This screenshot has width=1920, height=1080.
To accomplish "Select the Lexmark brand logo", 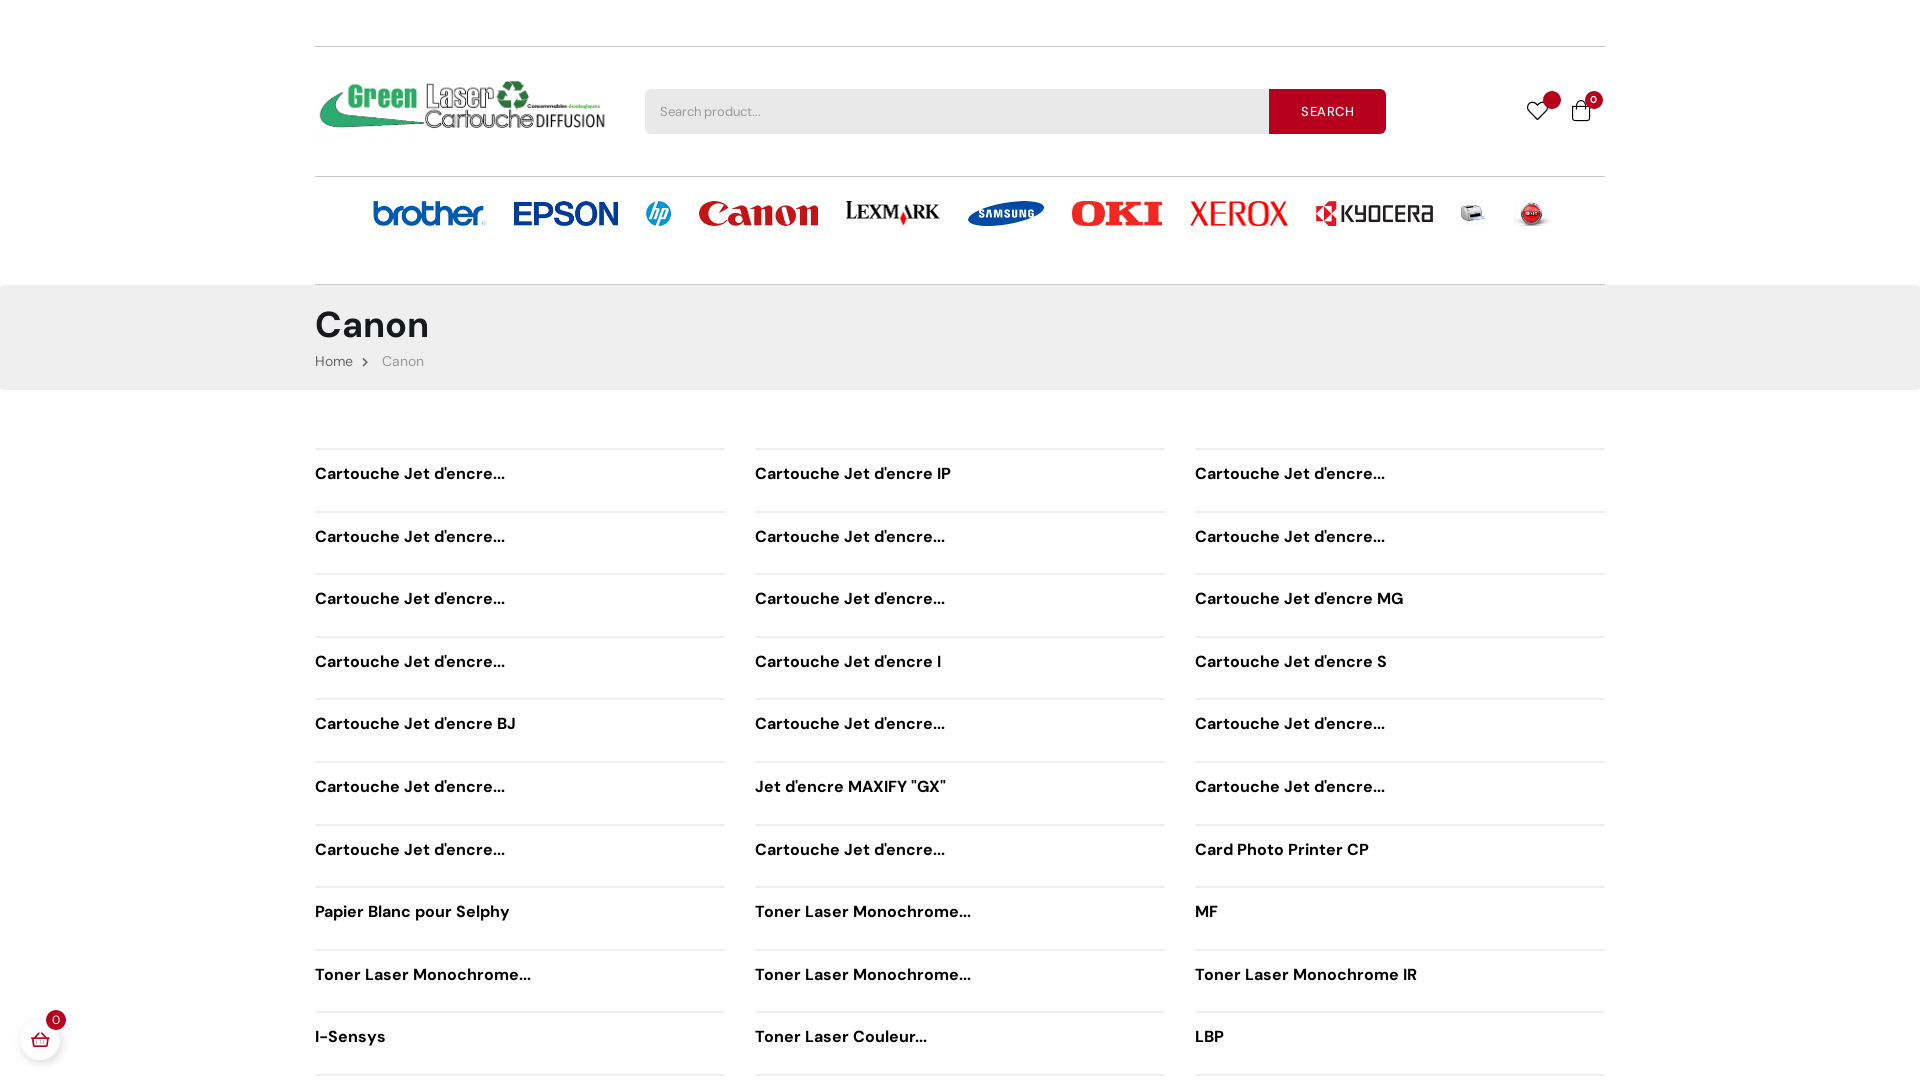I will pos(892,213).
